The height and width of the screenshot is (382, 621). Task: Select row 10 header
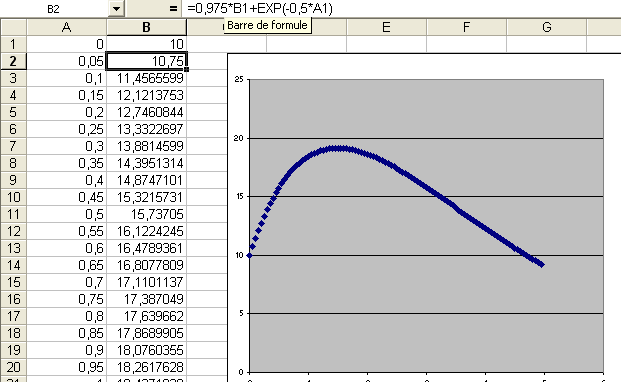point(13,197)
